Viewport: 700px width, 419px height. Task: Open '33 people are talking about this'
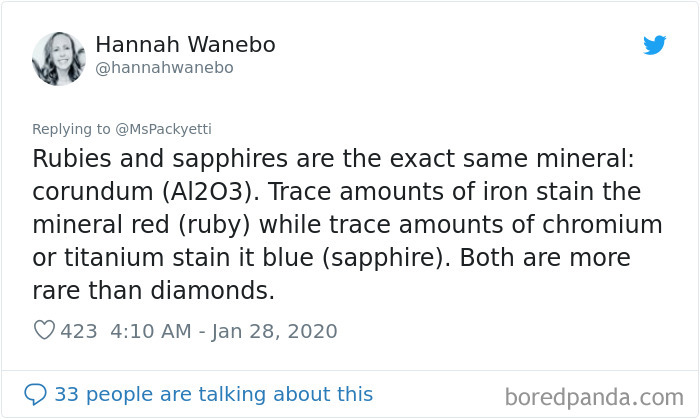[x=213, y=394]
